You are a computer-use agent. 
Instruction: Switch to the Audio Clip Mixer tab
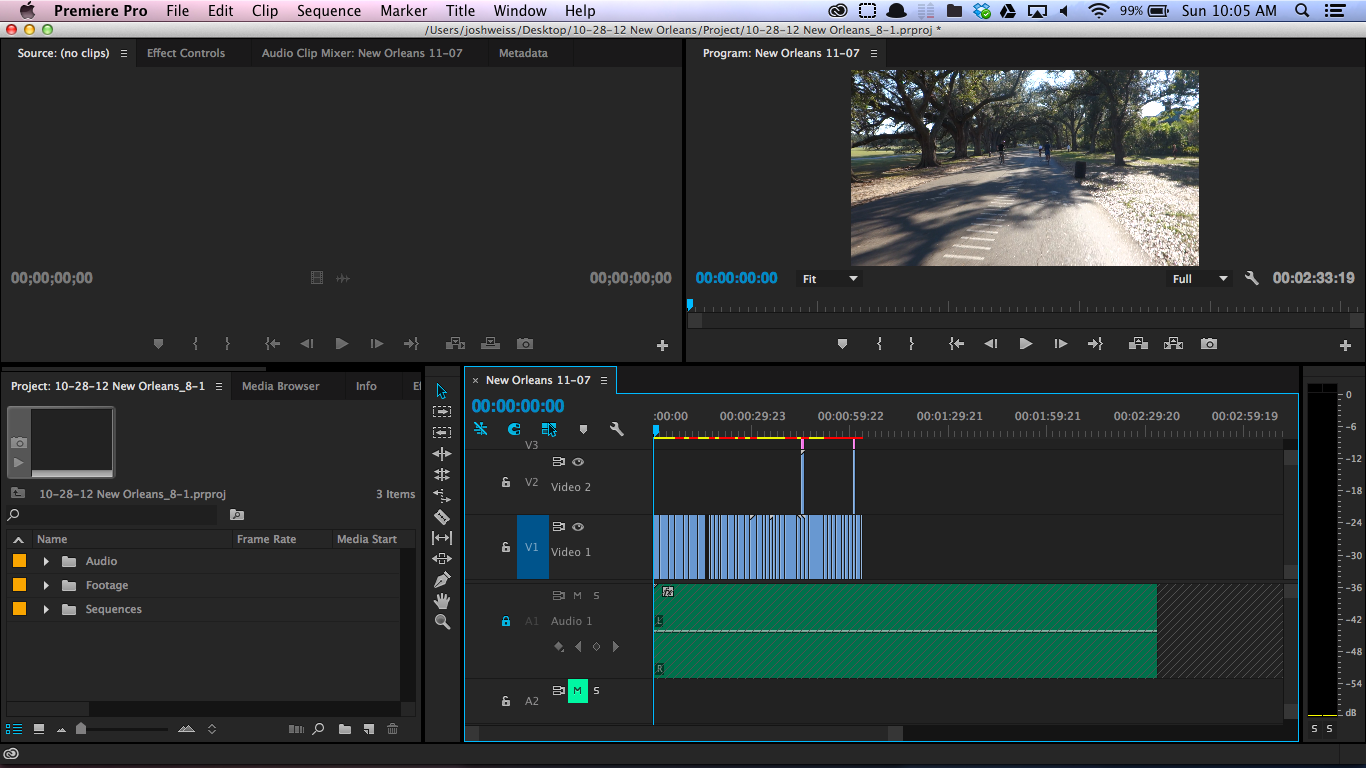tap(362, 53)
